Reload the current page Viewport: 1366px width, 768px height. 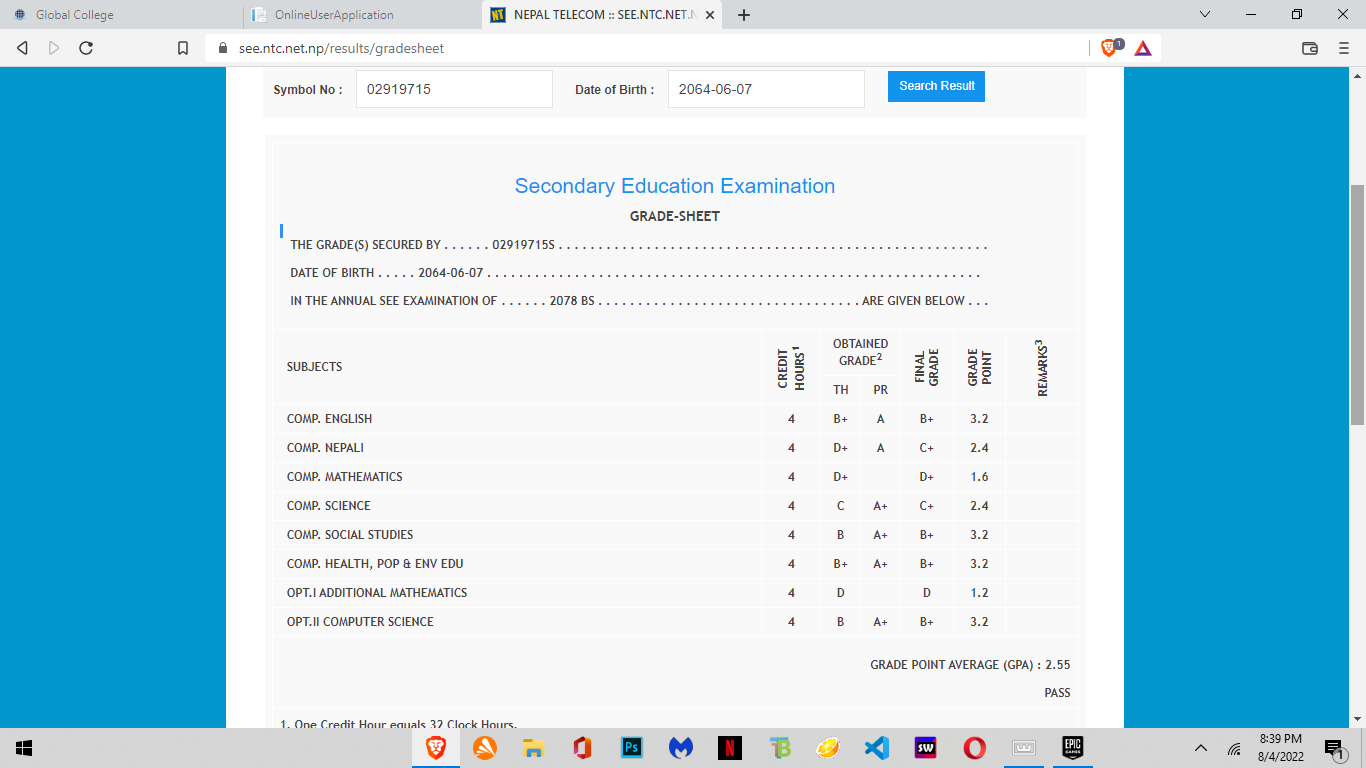coord(86,48)
